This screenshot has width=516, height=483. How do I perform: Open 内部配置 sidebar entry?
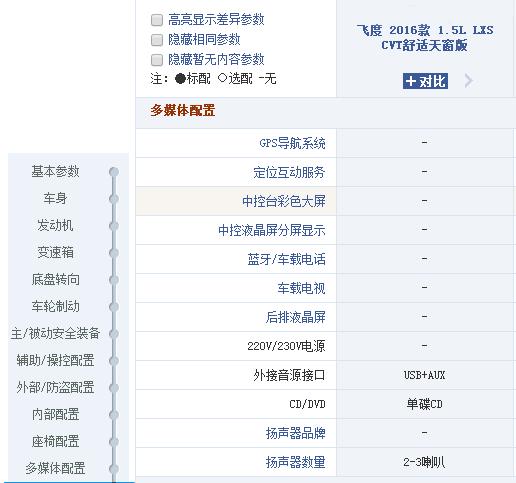(x=55, y=414)
